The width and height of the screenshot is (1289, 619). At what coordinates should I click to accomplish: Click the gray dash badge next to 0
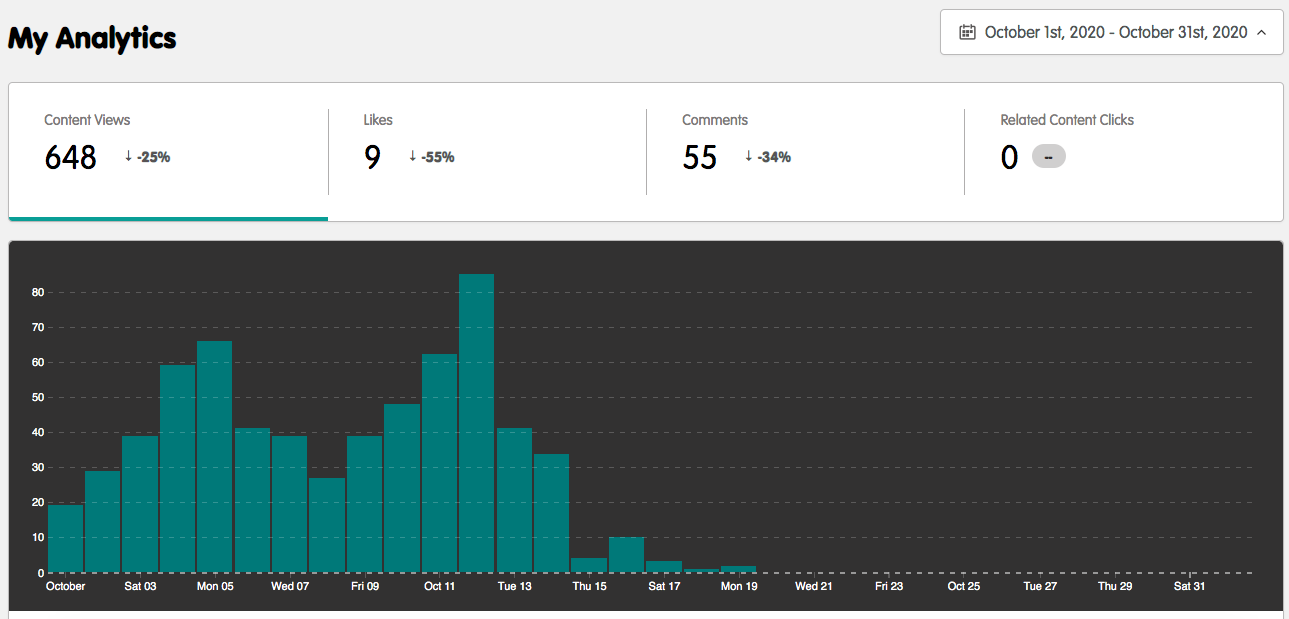coord(1048,157)
